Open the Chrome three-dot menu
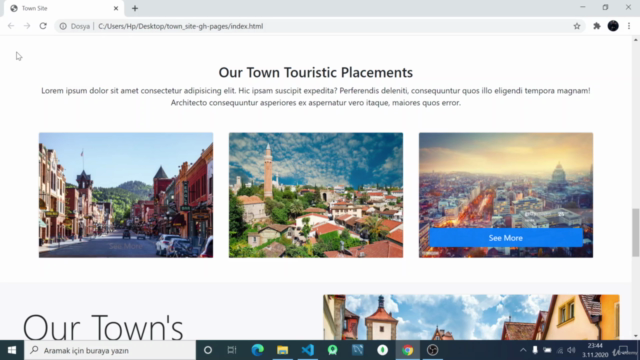This screenshot has height=360, width=640. click(x=629, y=26)
